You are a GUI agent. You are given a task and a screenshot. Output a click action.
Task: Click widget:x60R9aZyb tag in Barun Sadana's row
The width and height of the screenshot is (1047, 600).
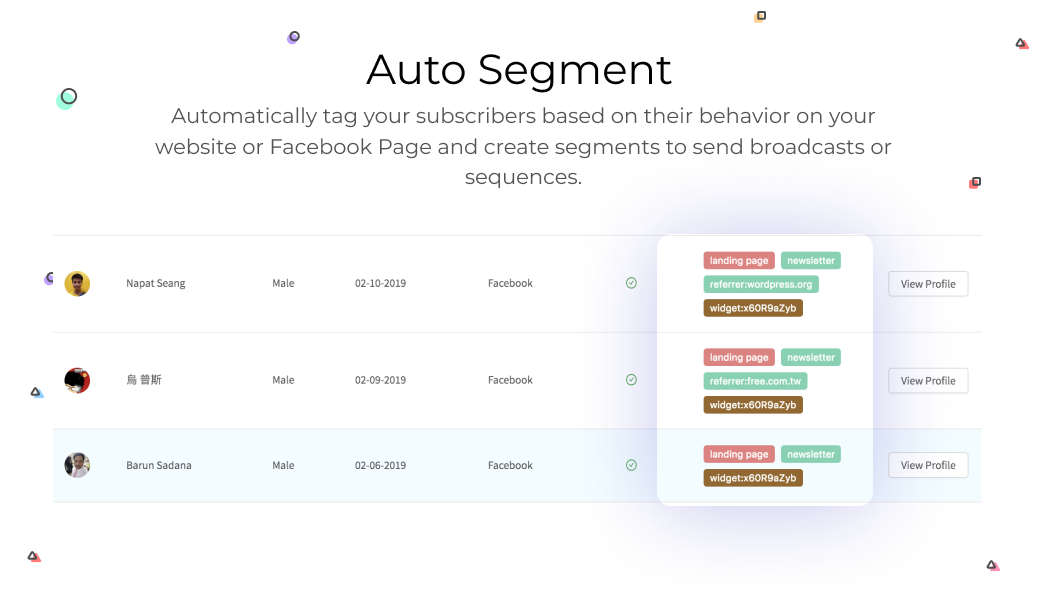753,478
